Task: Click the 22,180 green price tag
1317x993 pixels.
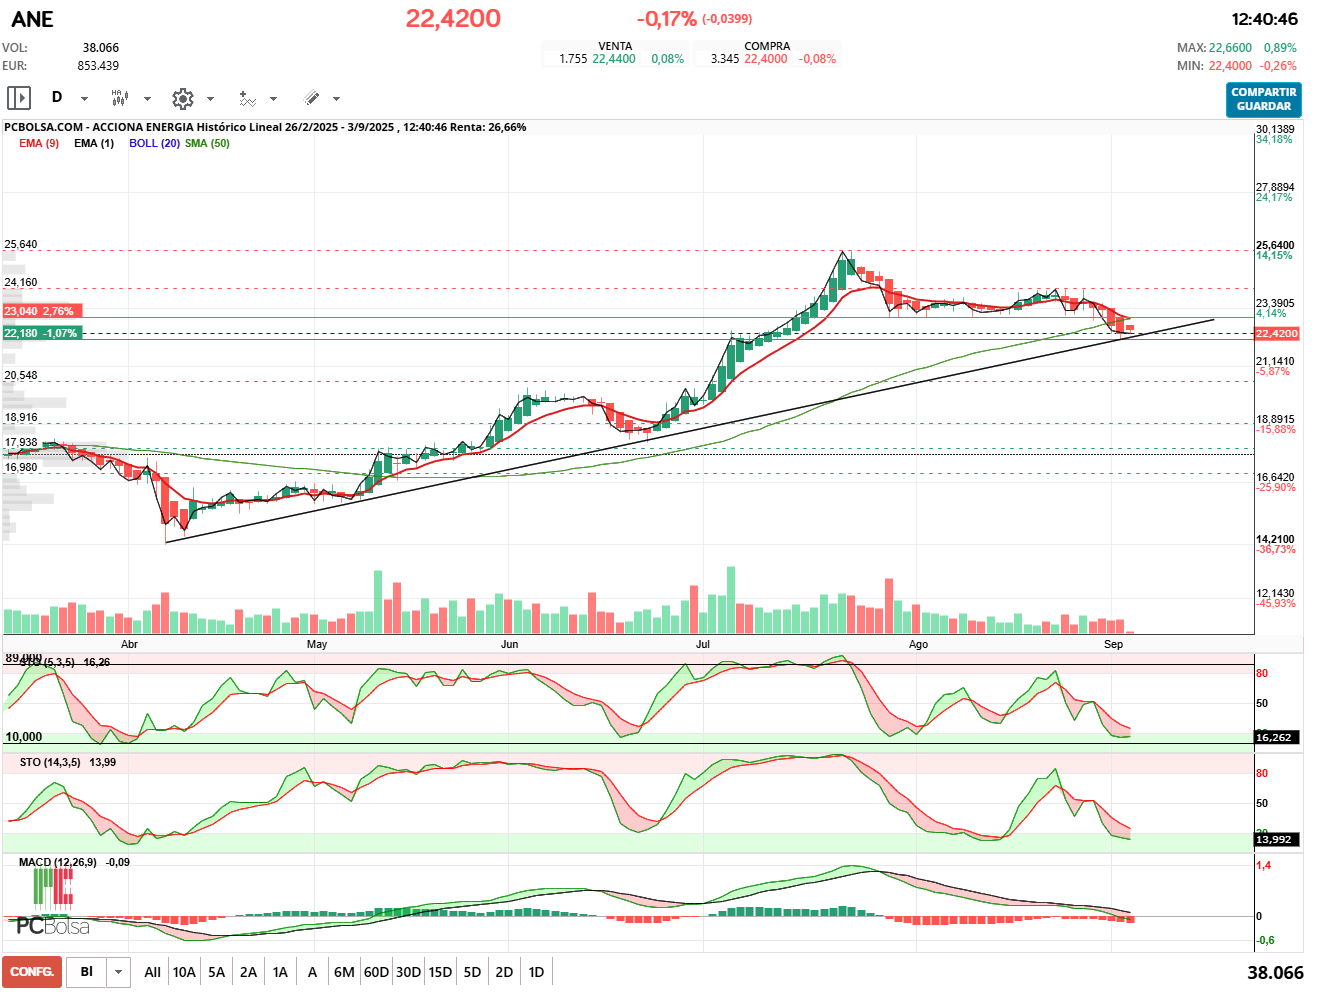Action: click(x=41, y=333)
